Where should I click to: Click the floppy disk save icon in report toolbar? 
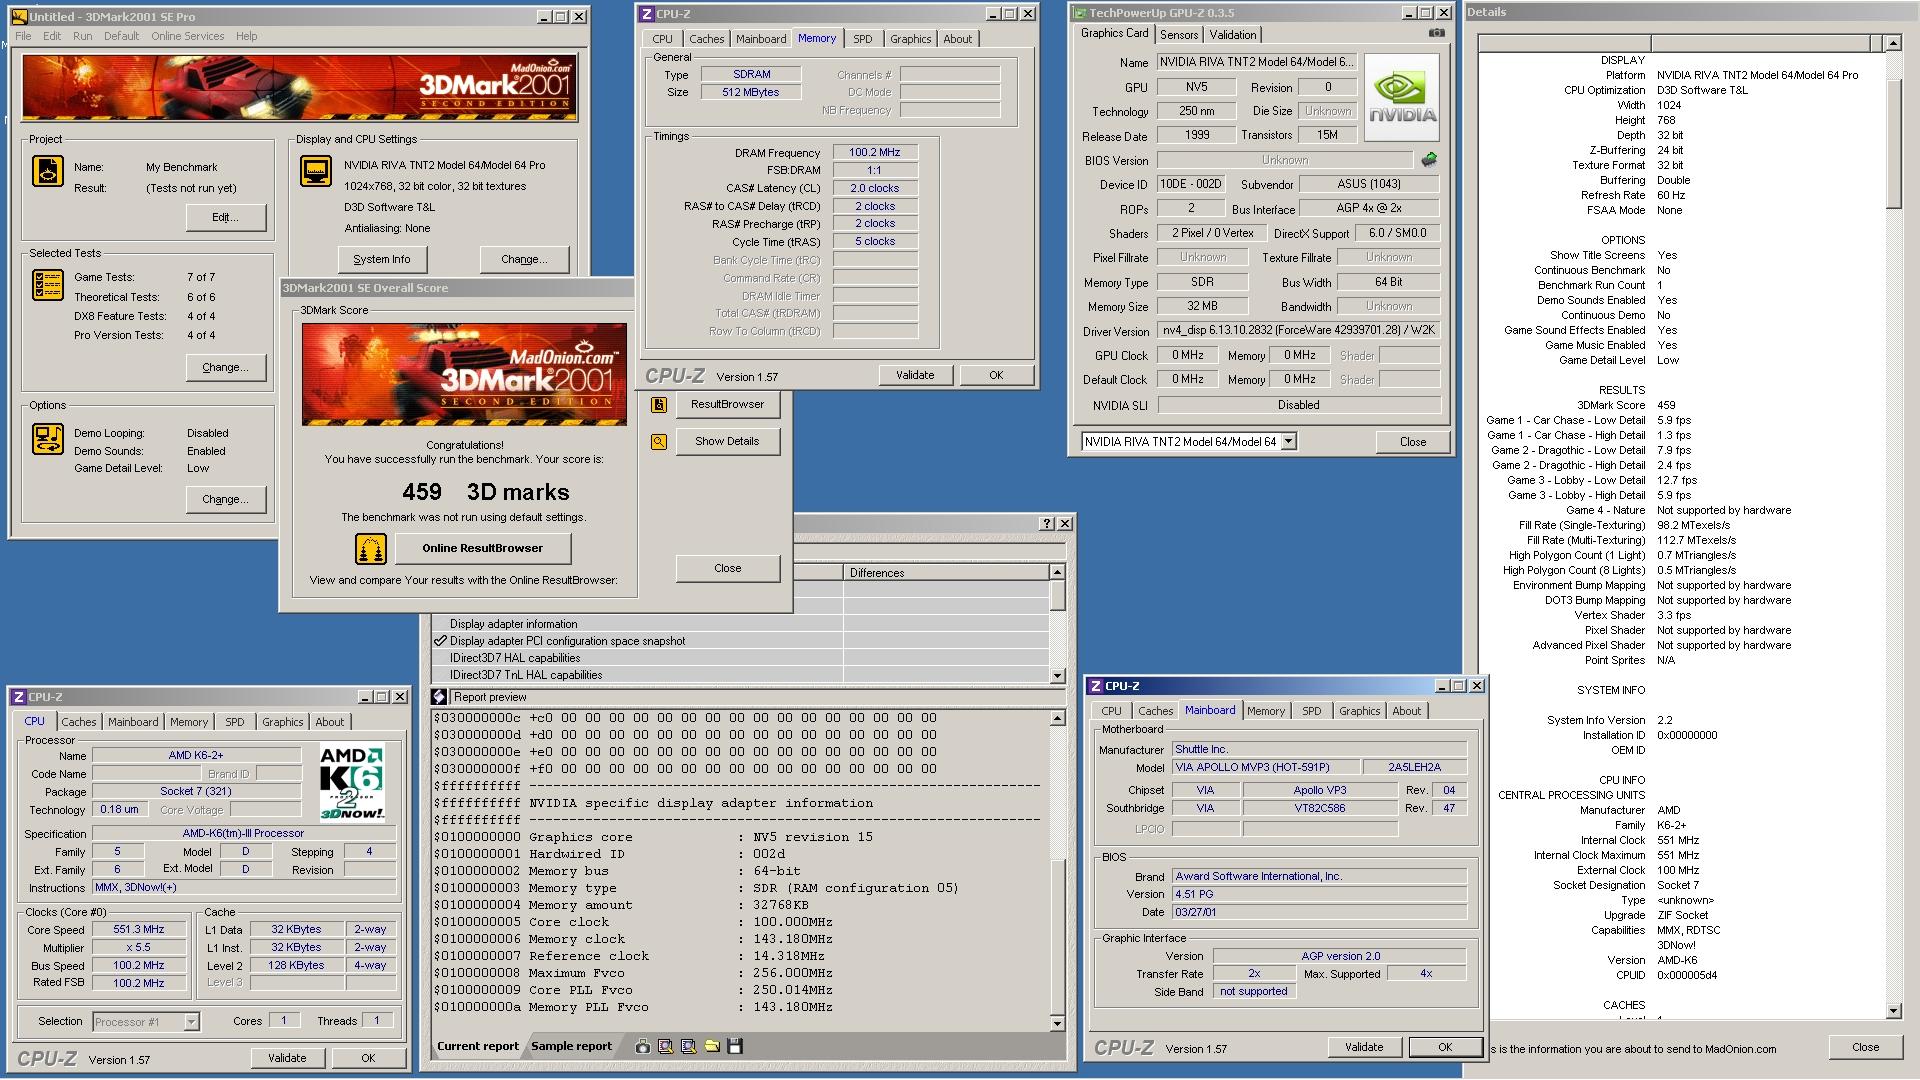coord(735,1046)
